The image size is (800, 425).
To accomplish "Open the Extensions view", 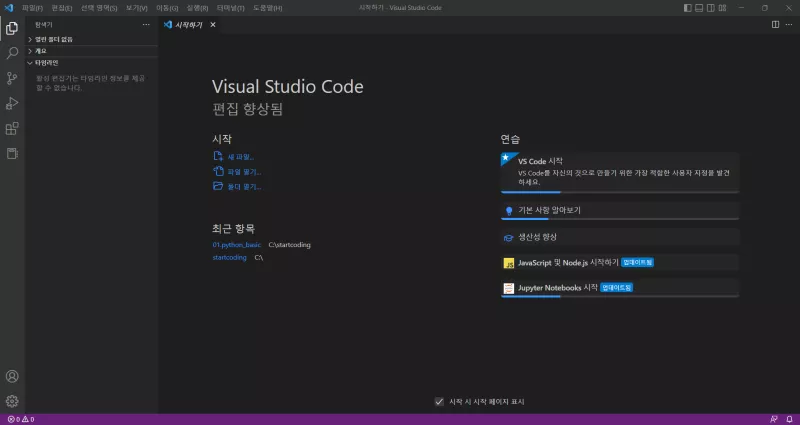I will 12,129.
